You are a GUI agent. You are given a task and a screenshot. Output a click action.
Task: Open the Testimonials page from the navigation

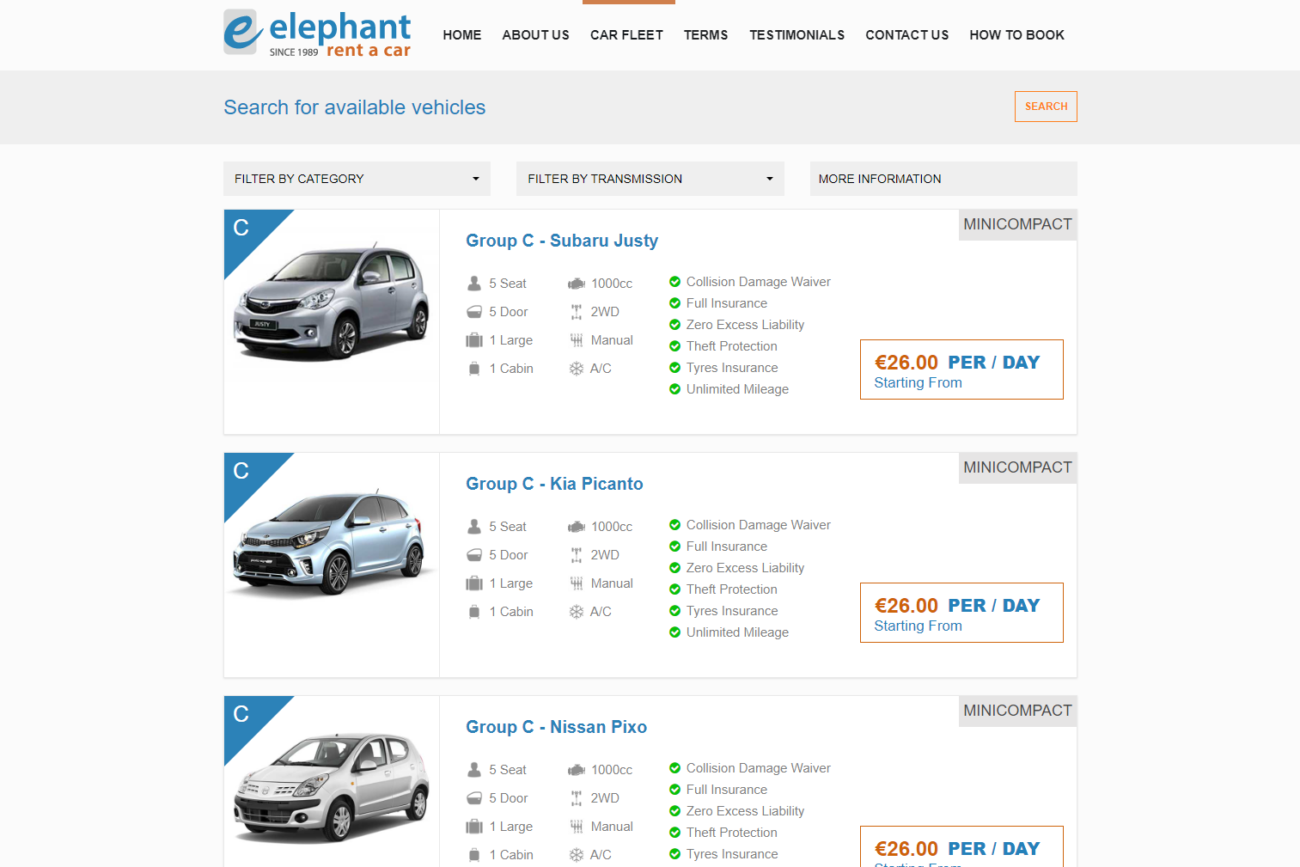tap(796, 35)
